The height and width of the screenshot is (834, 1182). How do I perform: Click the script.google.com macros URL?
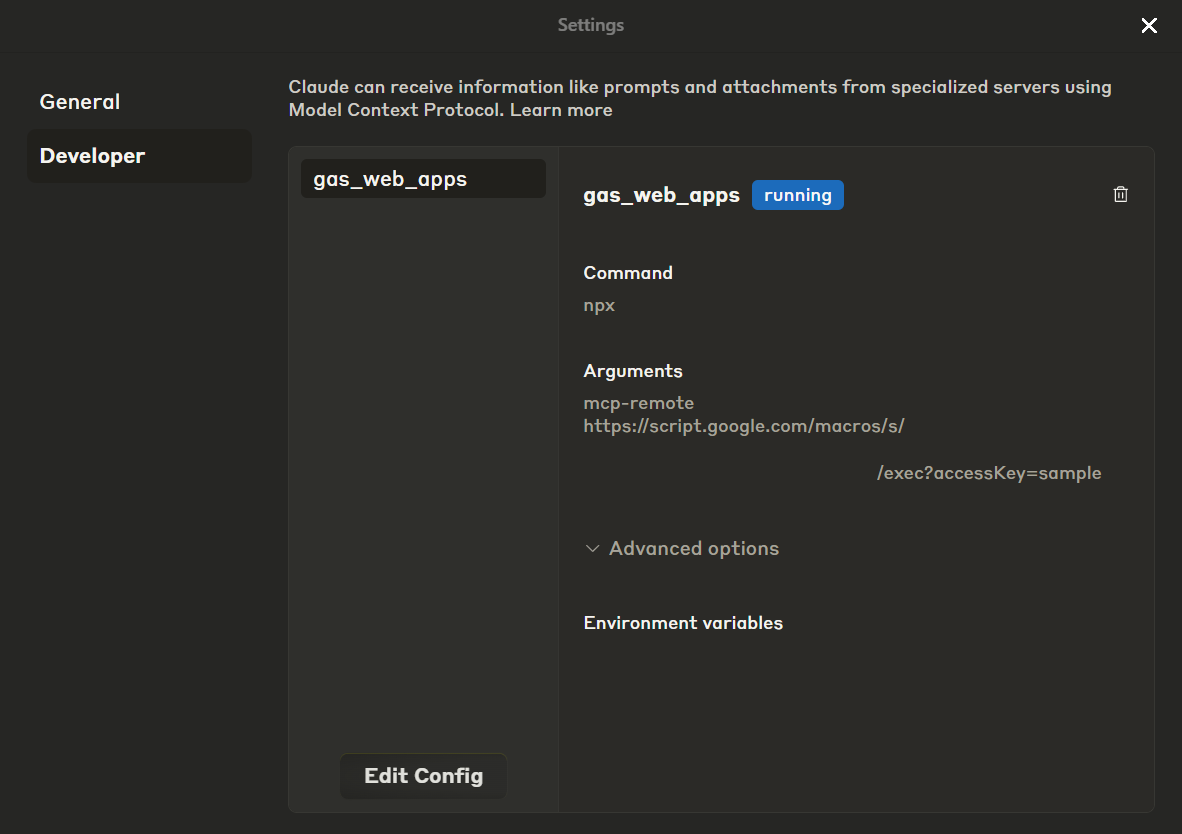pos(744,426)
